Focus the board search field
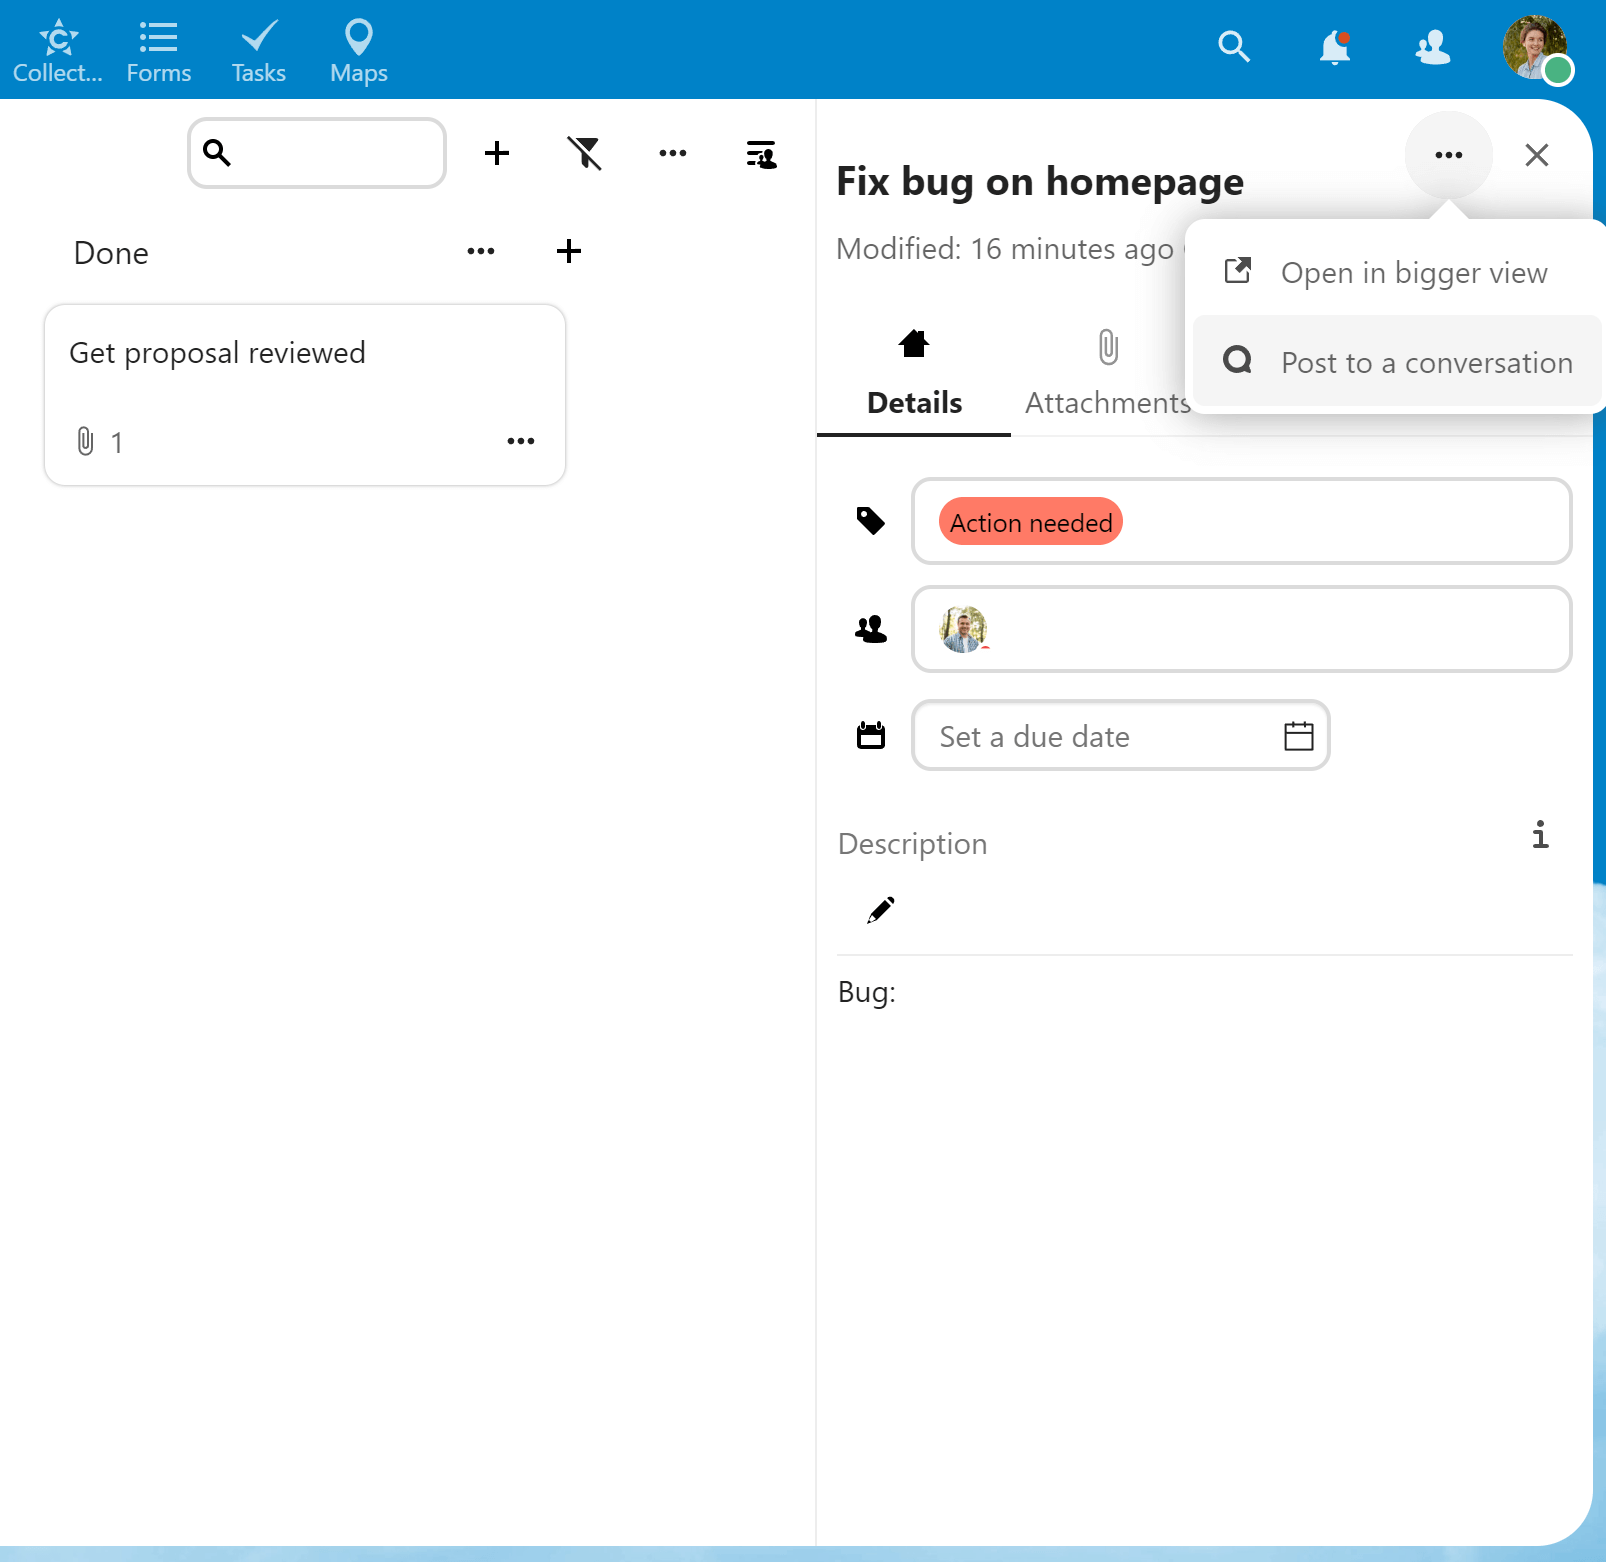1606x1562 pixels. click(x=317, y=153)
